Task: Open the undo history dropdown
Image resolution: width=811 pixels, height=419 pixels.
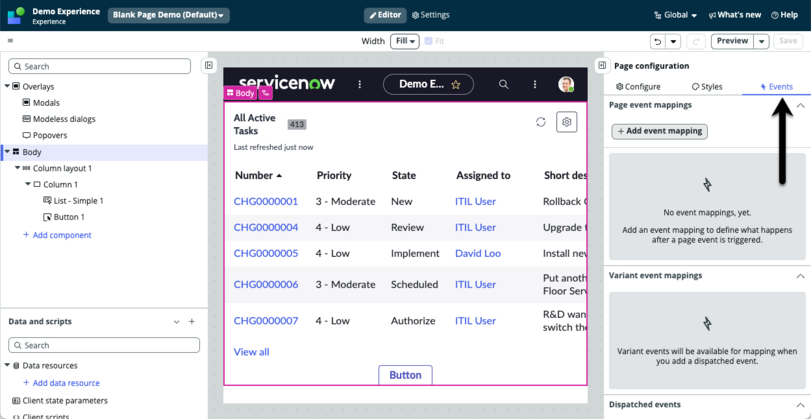Action: coord(673,41)
